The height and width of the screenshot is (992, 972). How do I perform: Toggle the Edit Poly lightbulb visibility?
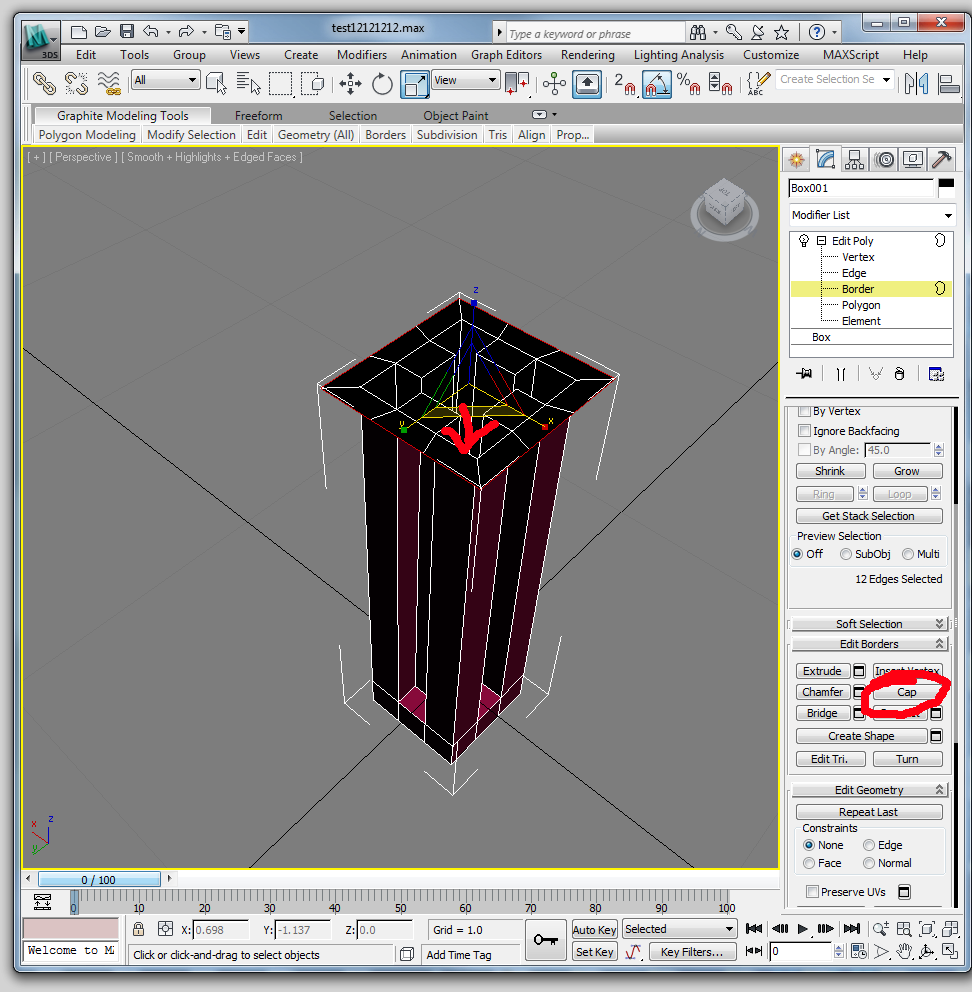803,241
